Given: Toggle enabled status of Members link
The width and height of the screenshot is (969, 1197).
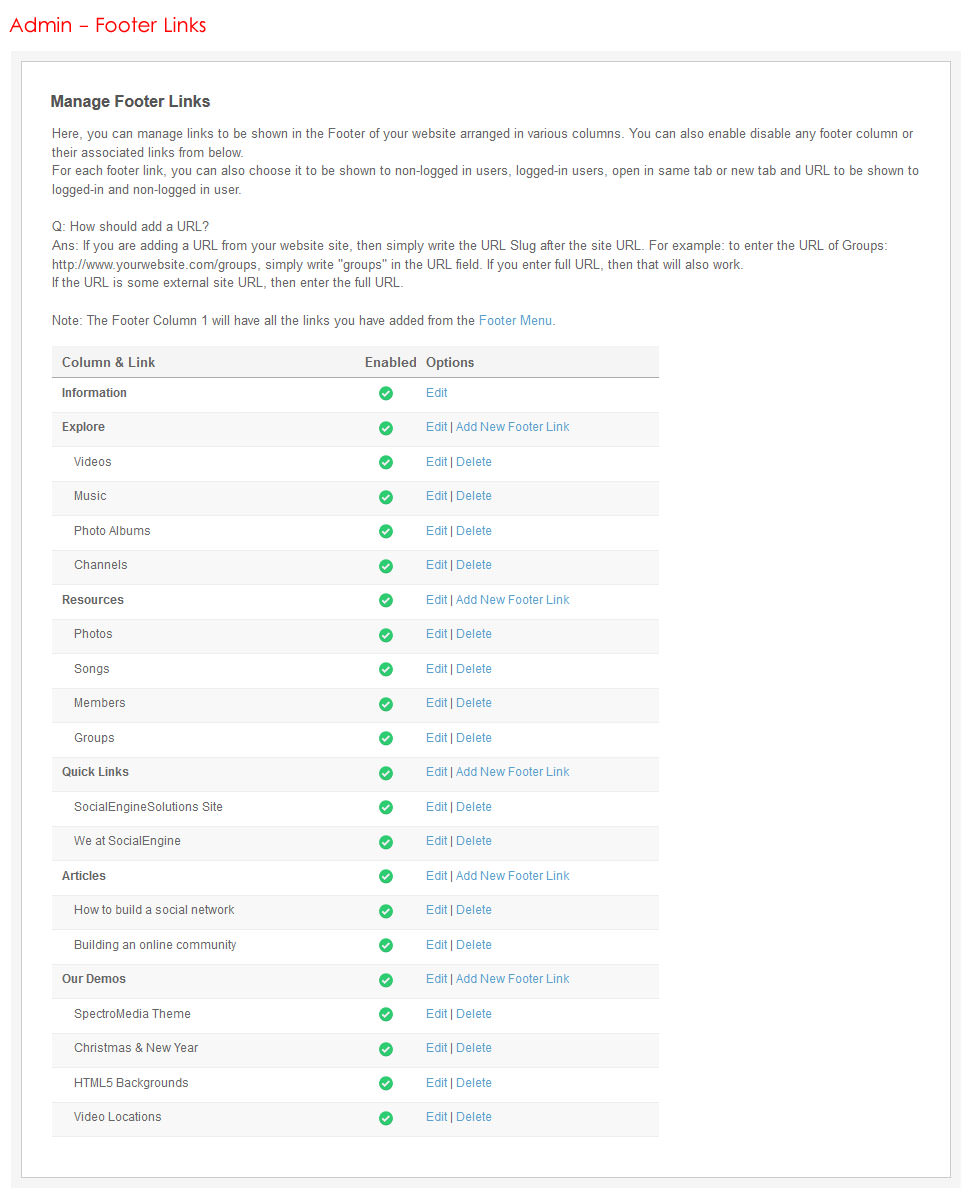Looking at the screenshot, I should point(386,704).
